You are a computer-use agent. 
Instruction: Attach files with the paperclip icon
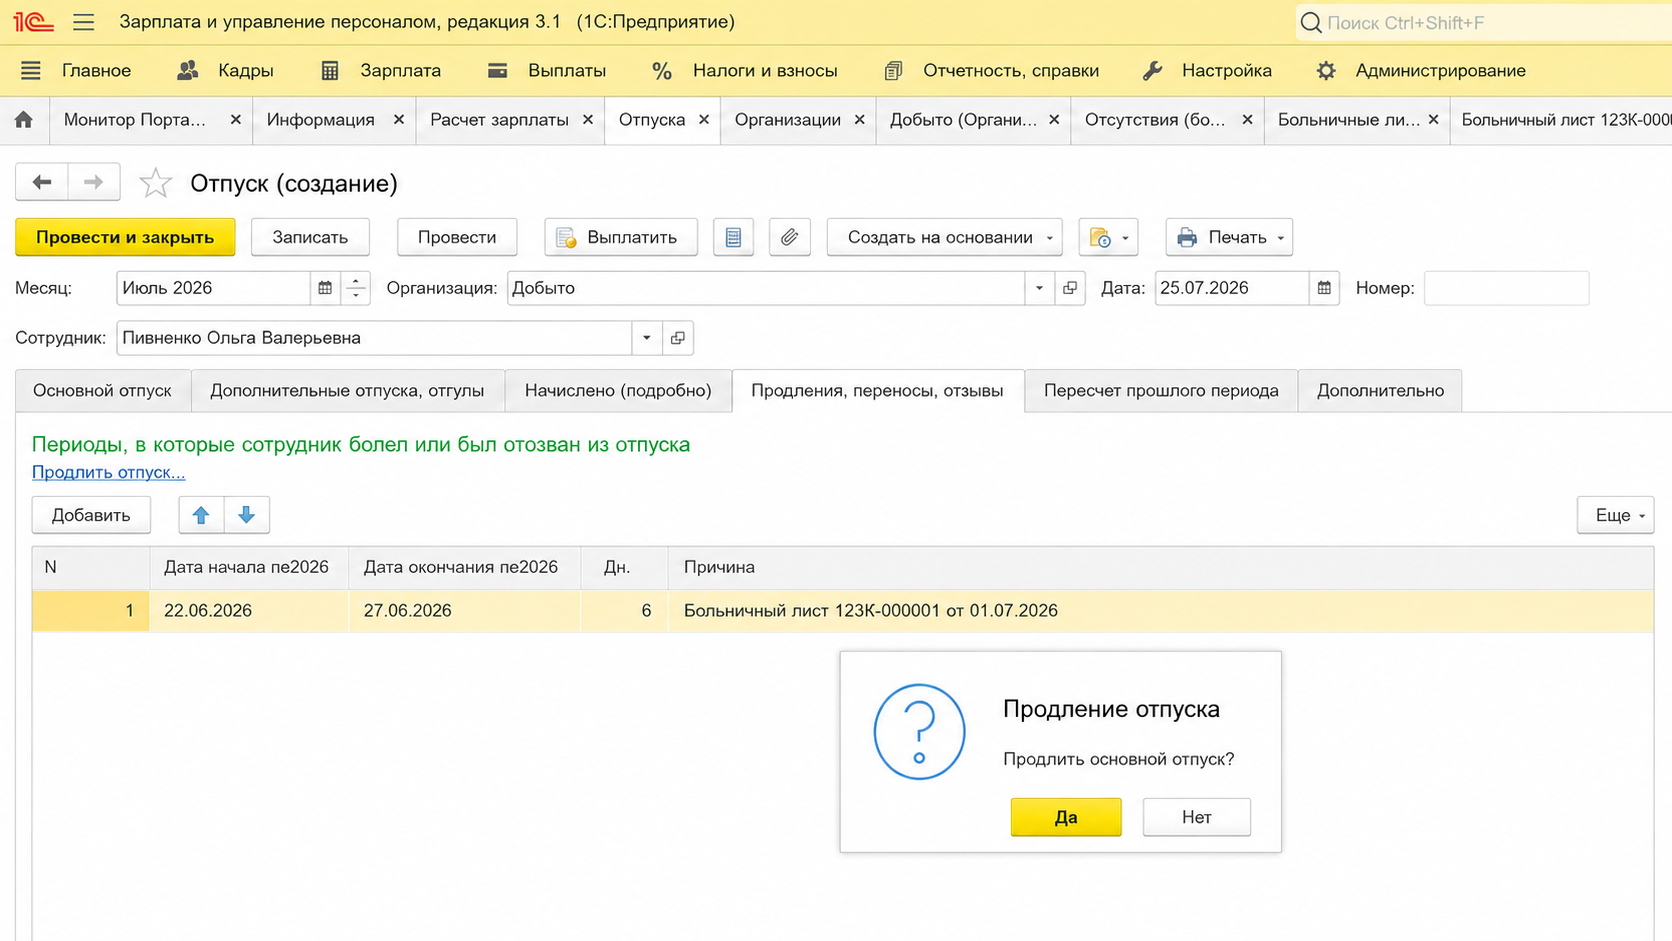point(790,238)
